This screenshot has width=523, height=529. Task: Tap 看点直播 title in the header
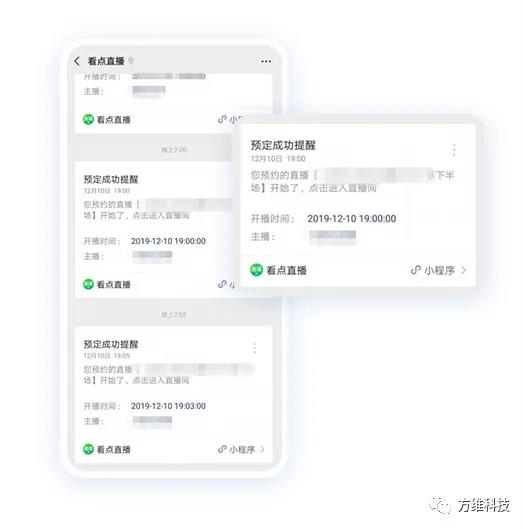(x=106, y=61)
